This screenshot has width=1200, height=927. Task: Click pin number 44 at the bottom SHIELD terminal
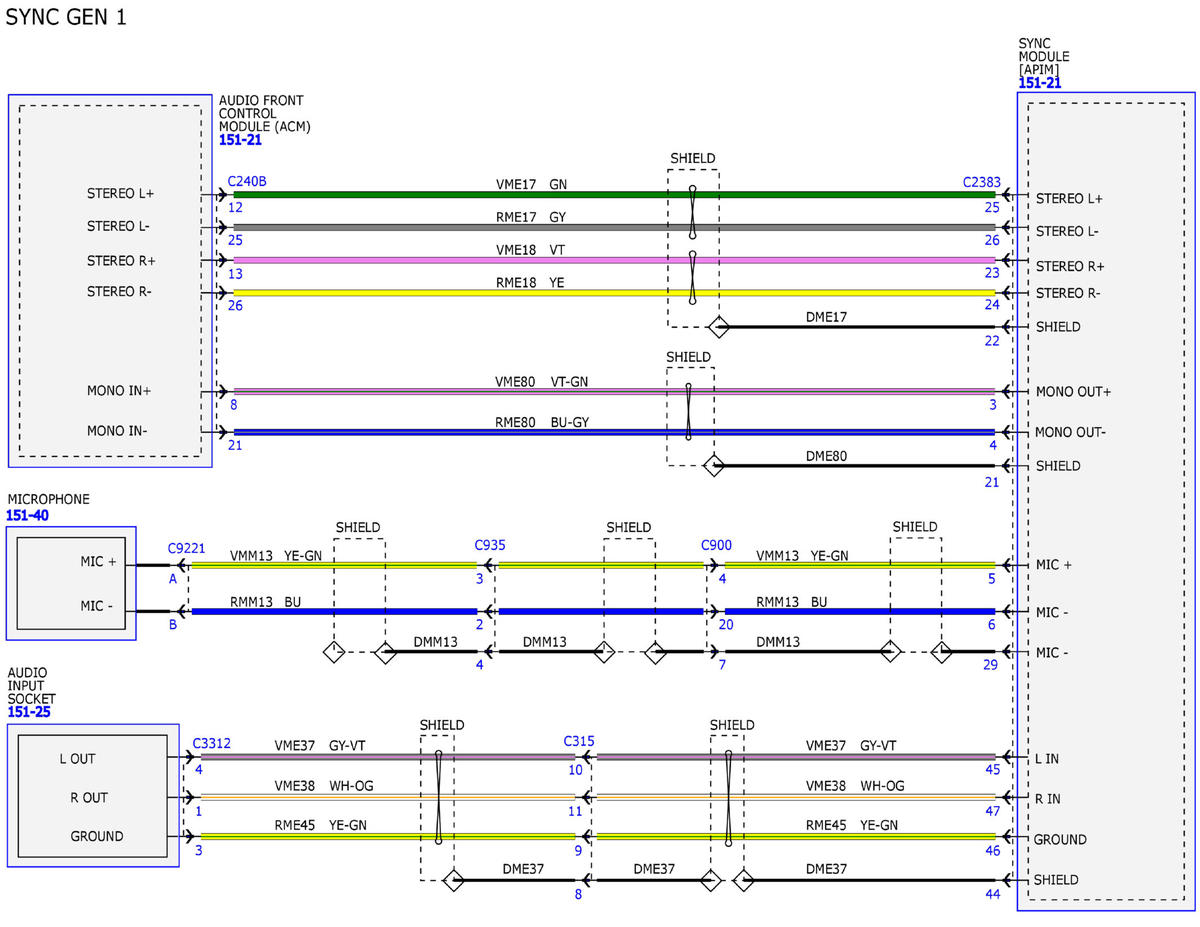point(992,893)
